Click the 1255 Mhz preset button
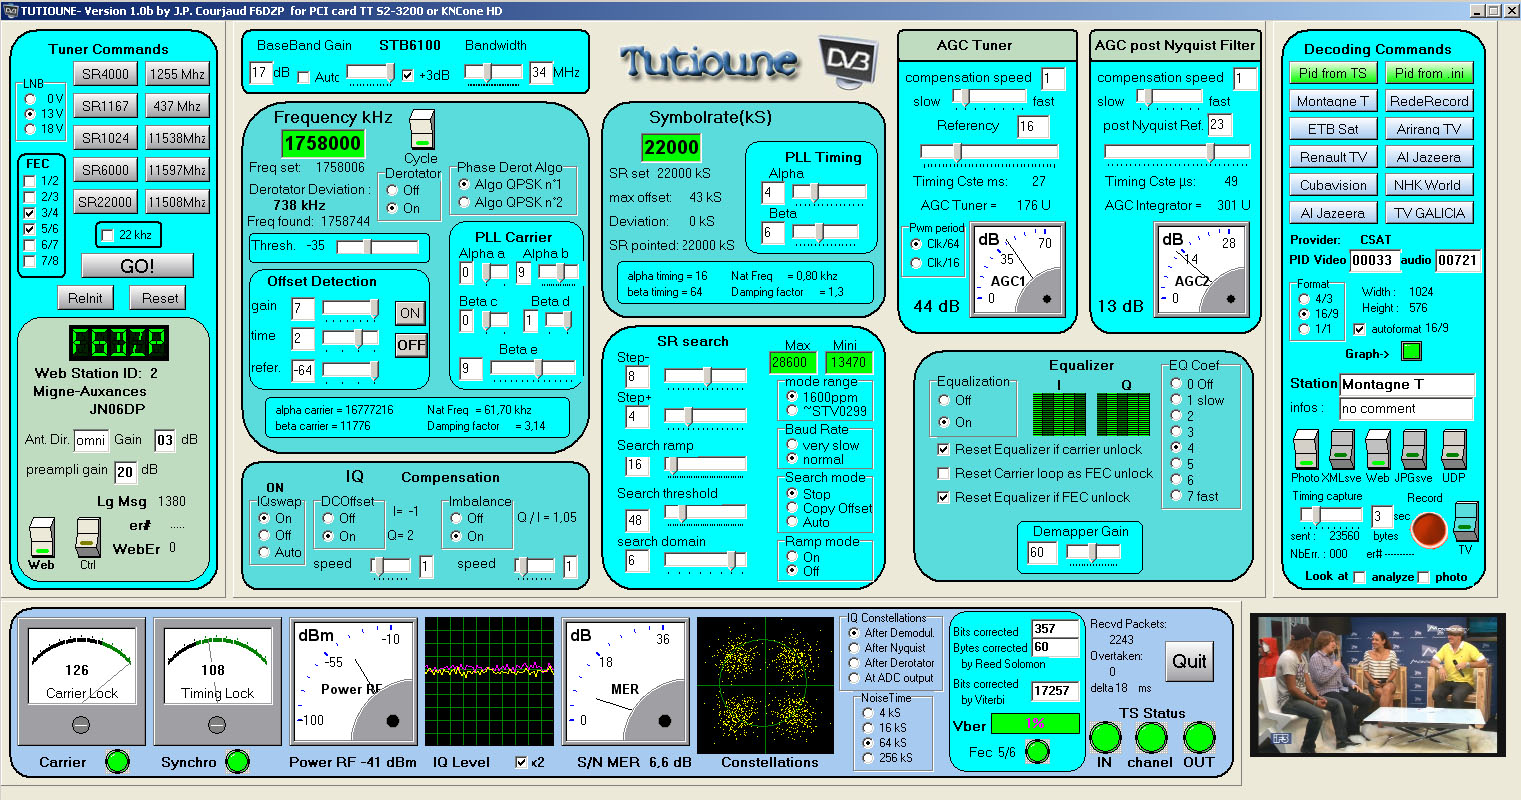Image resolution: width=1521 pixels, height=800 pixels. (177, 74)
